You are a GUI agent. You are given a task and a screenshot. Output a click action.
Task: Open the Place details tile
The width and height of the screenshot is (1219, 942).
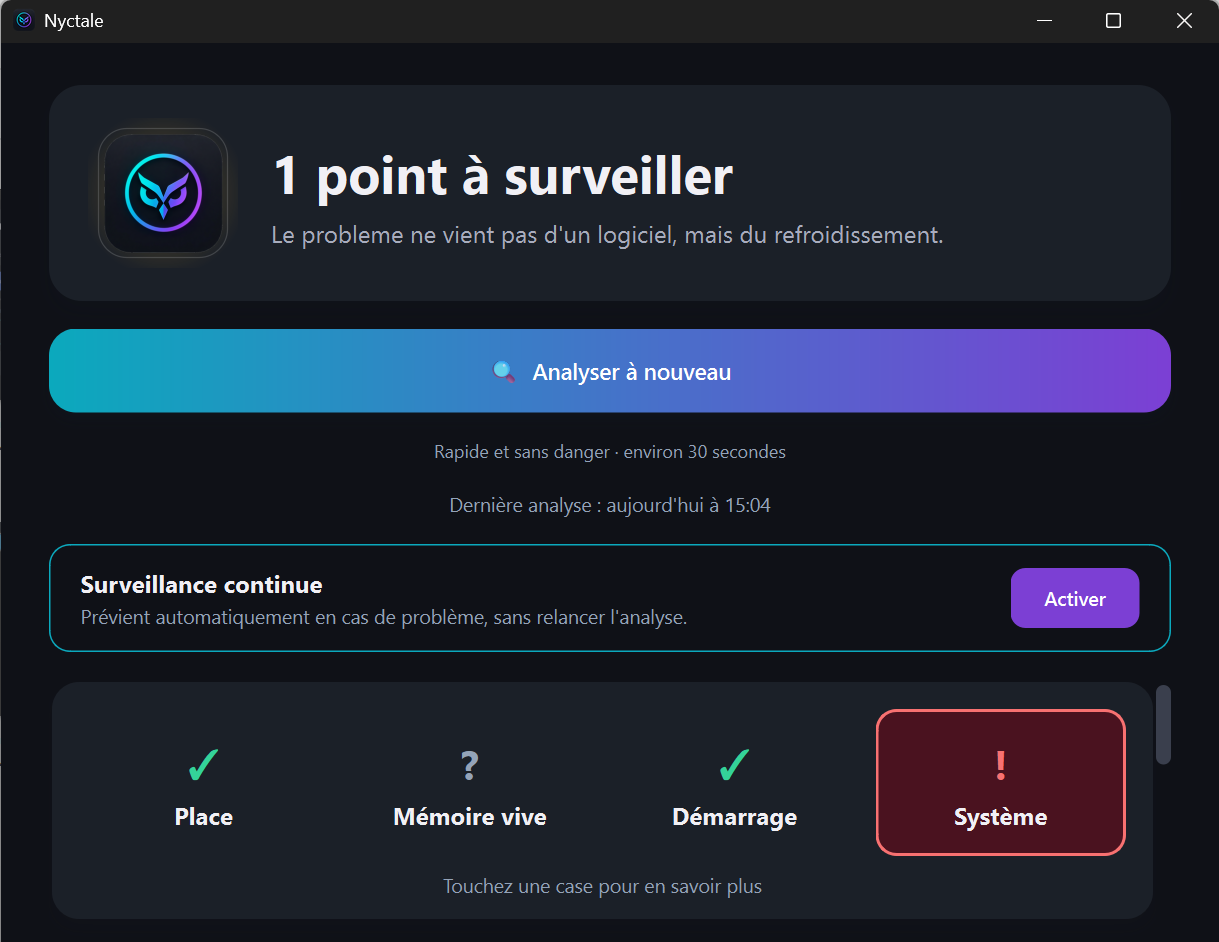click(204, 782)
